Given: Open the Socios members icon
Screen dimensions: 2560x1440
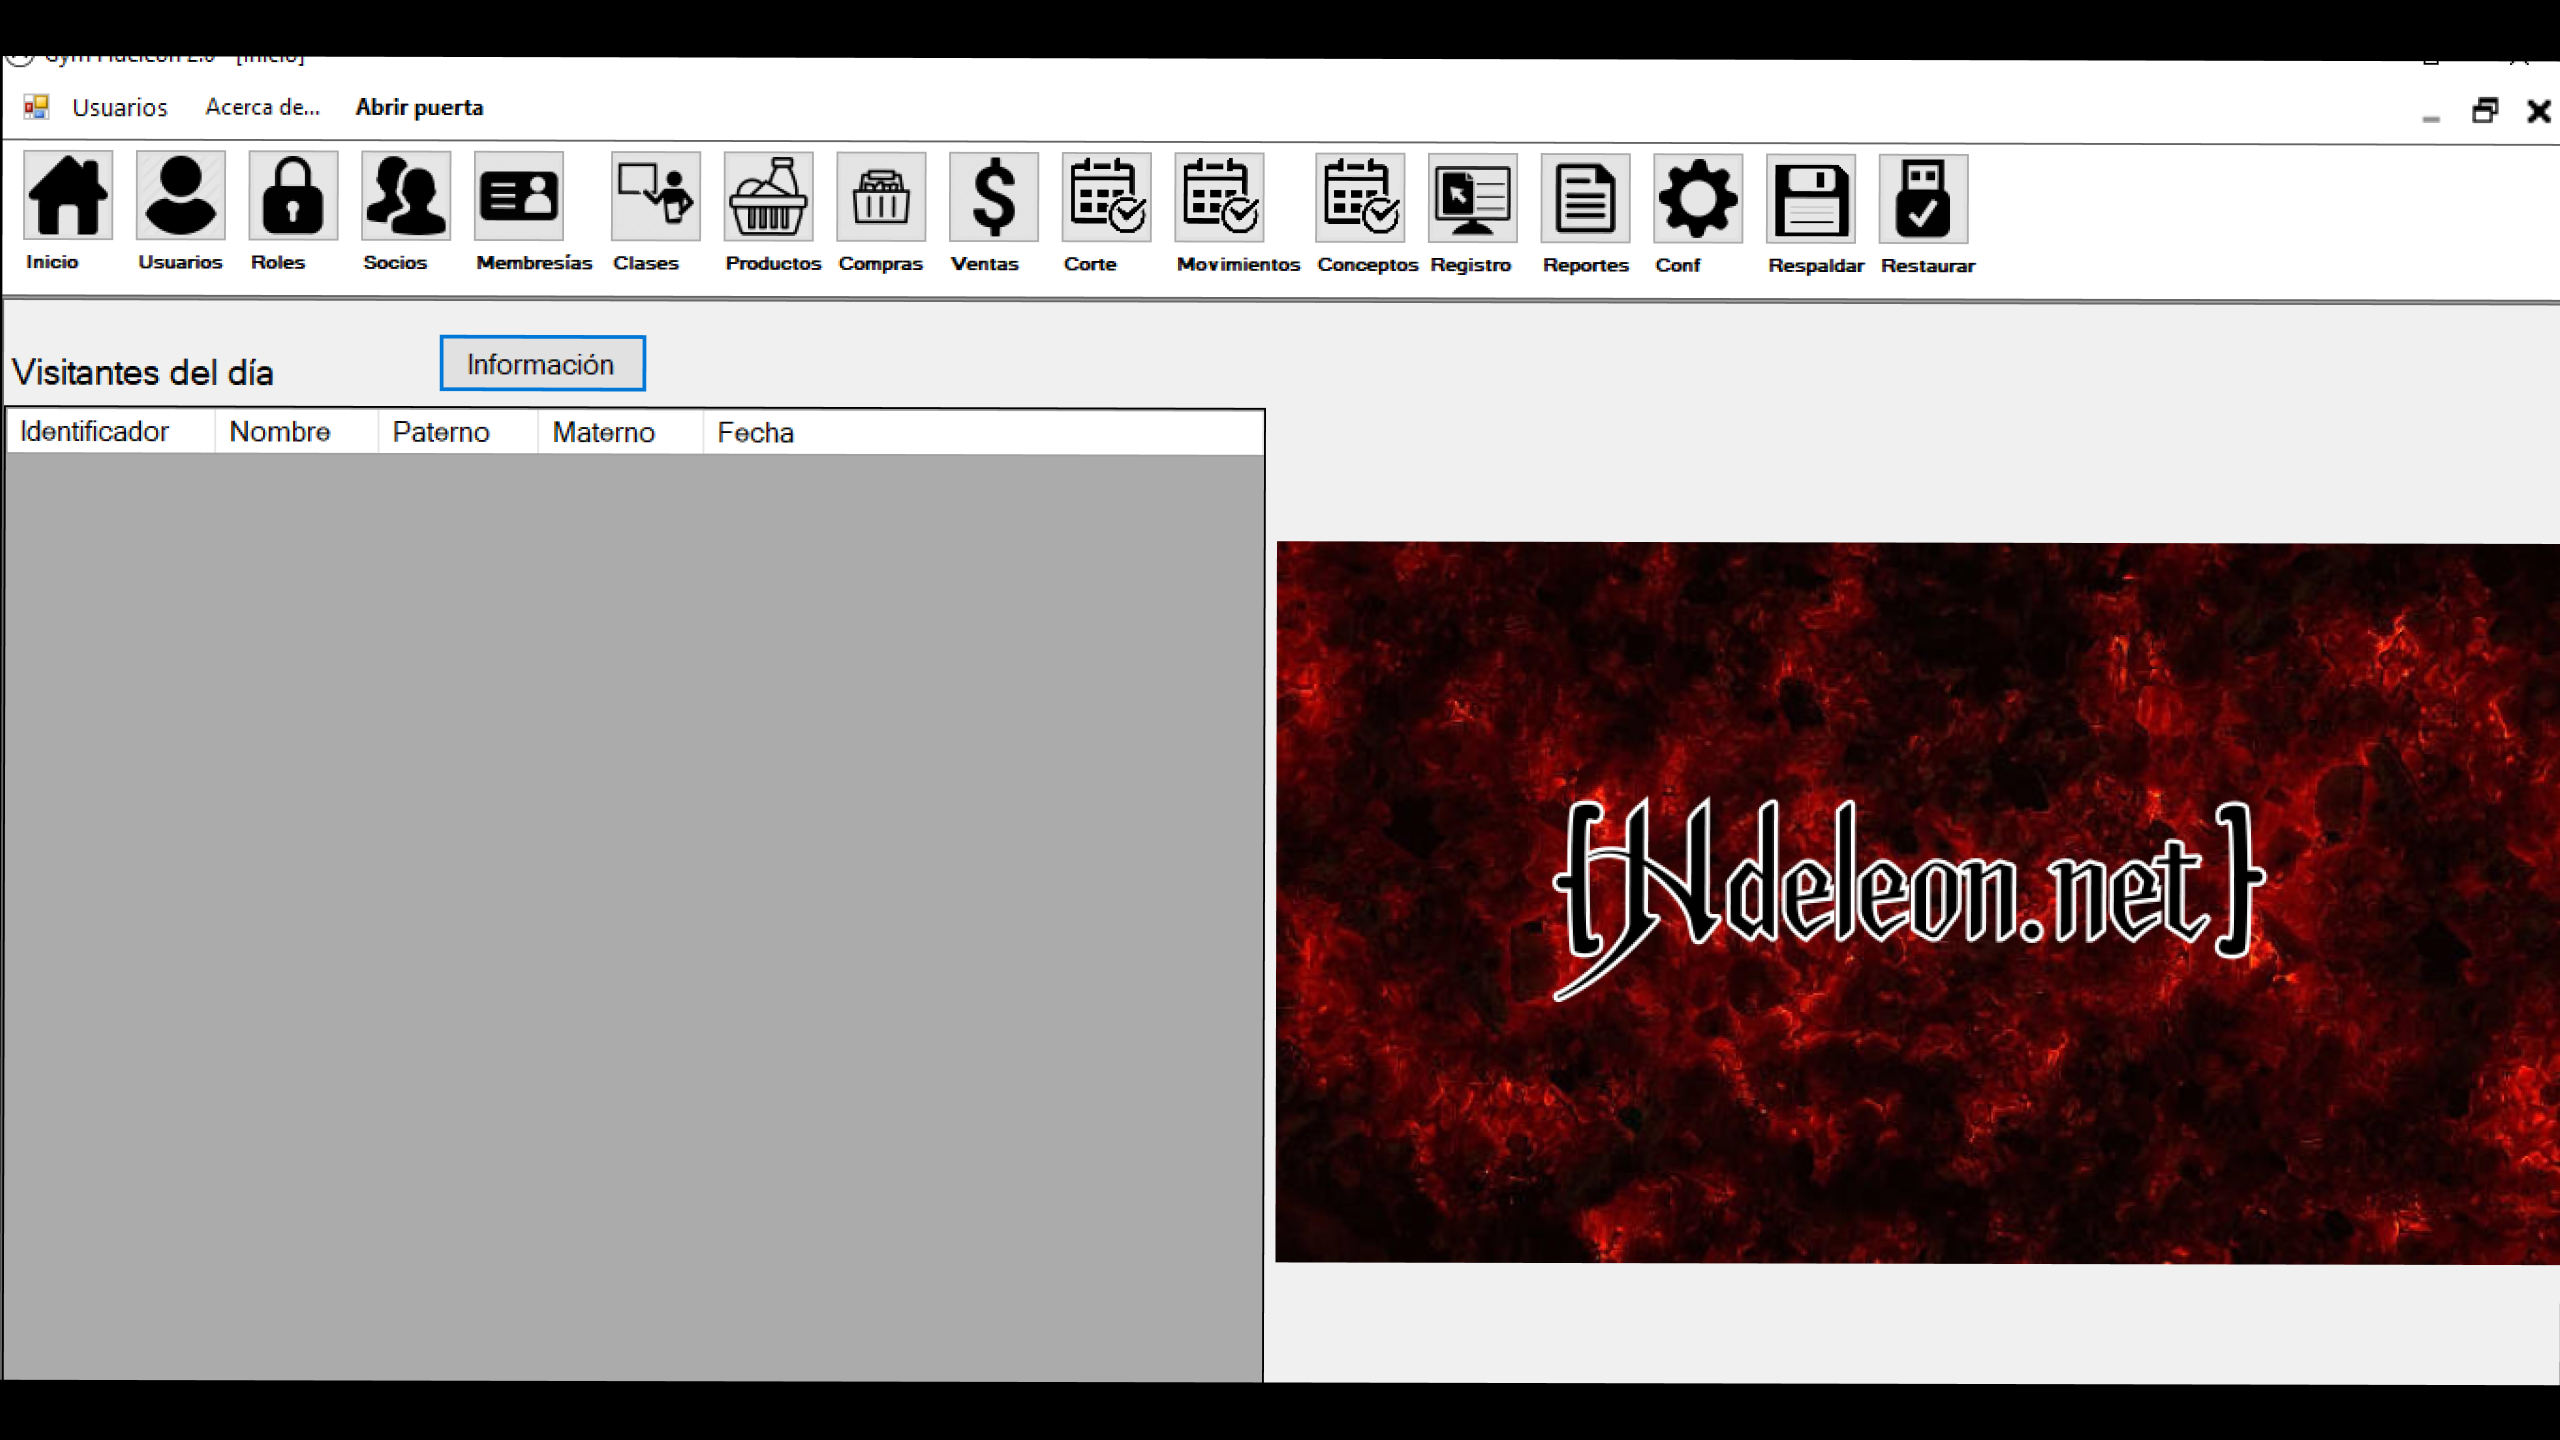Looking at the screenshot, I should pos(405,196).
